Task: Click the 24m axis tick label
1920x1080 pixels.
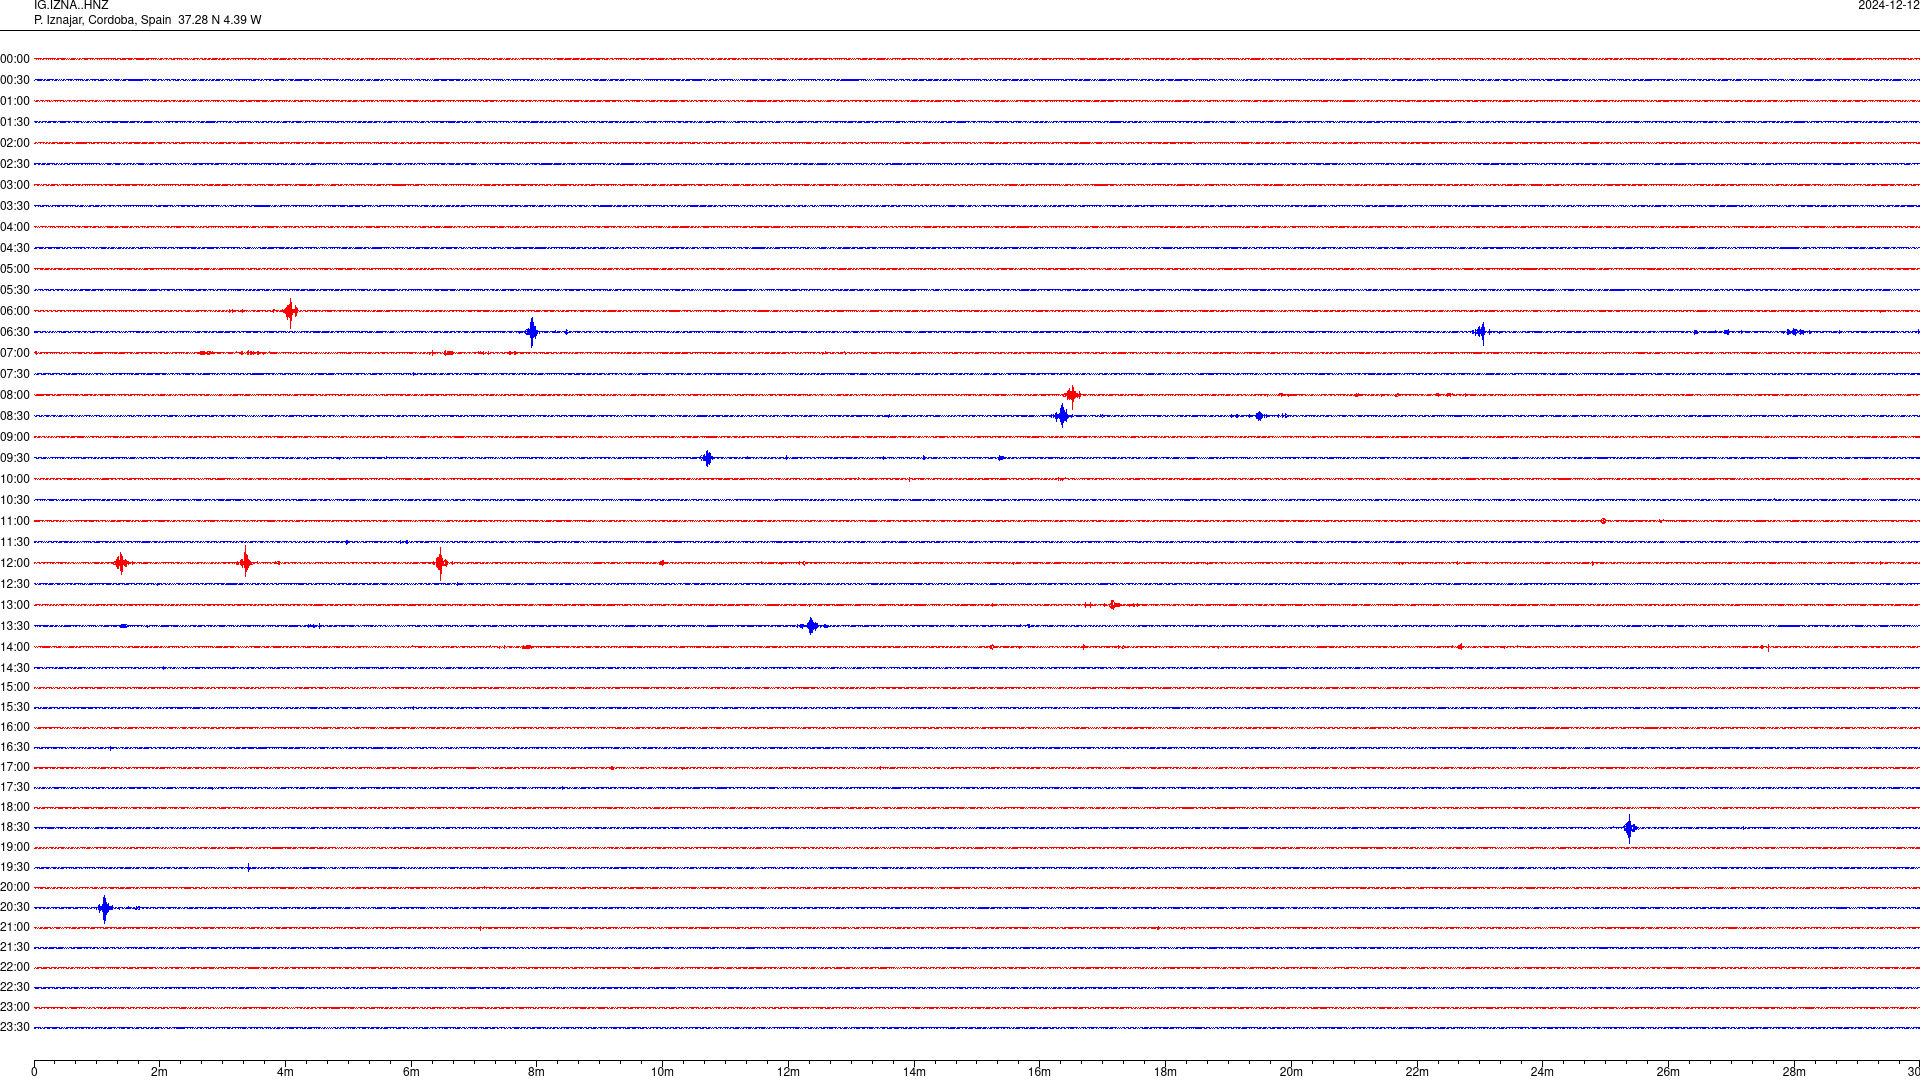Action: [1542, 1072]
